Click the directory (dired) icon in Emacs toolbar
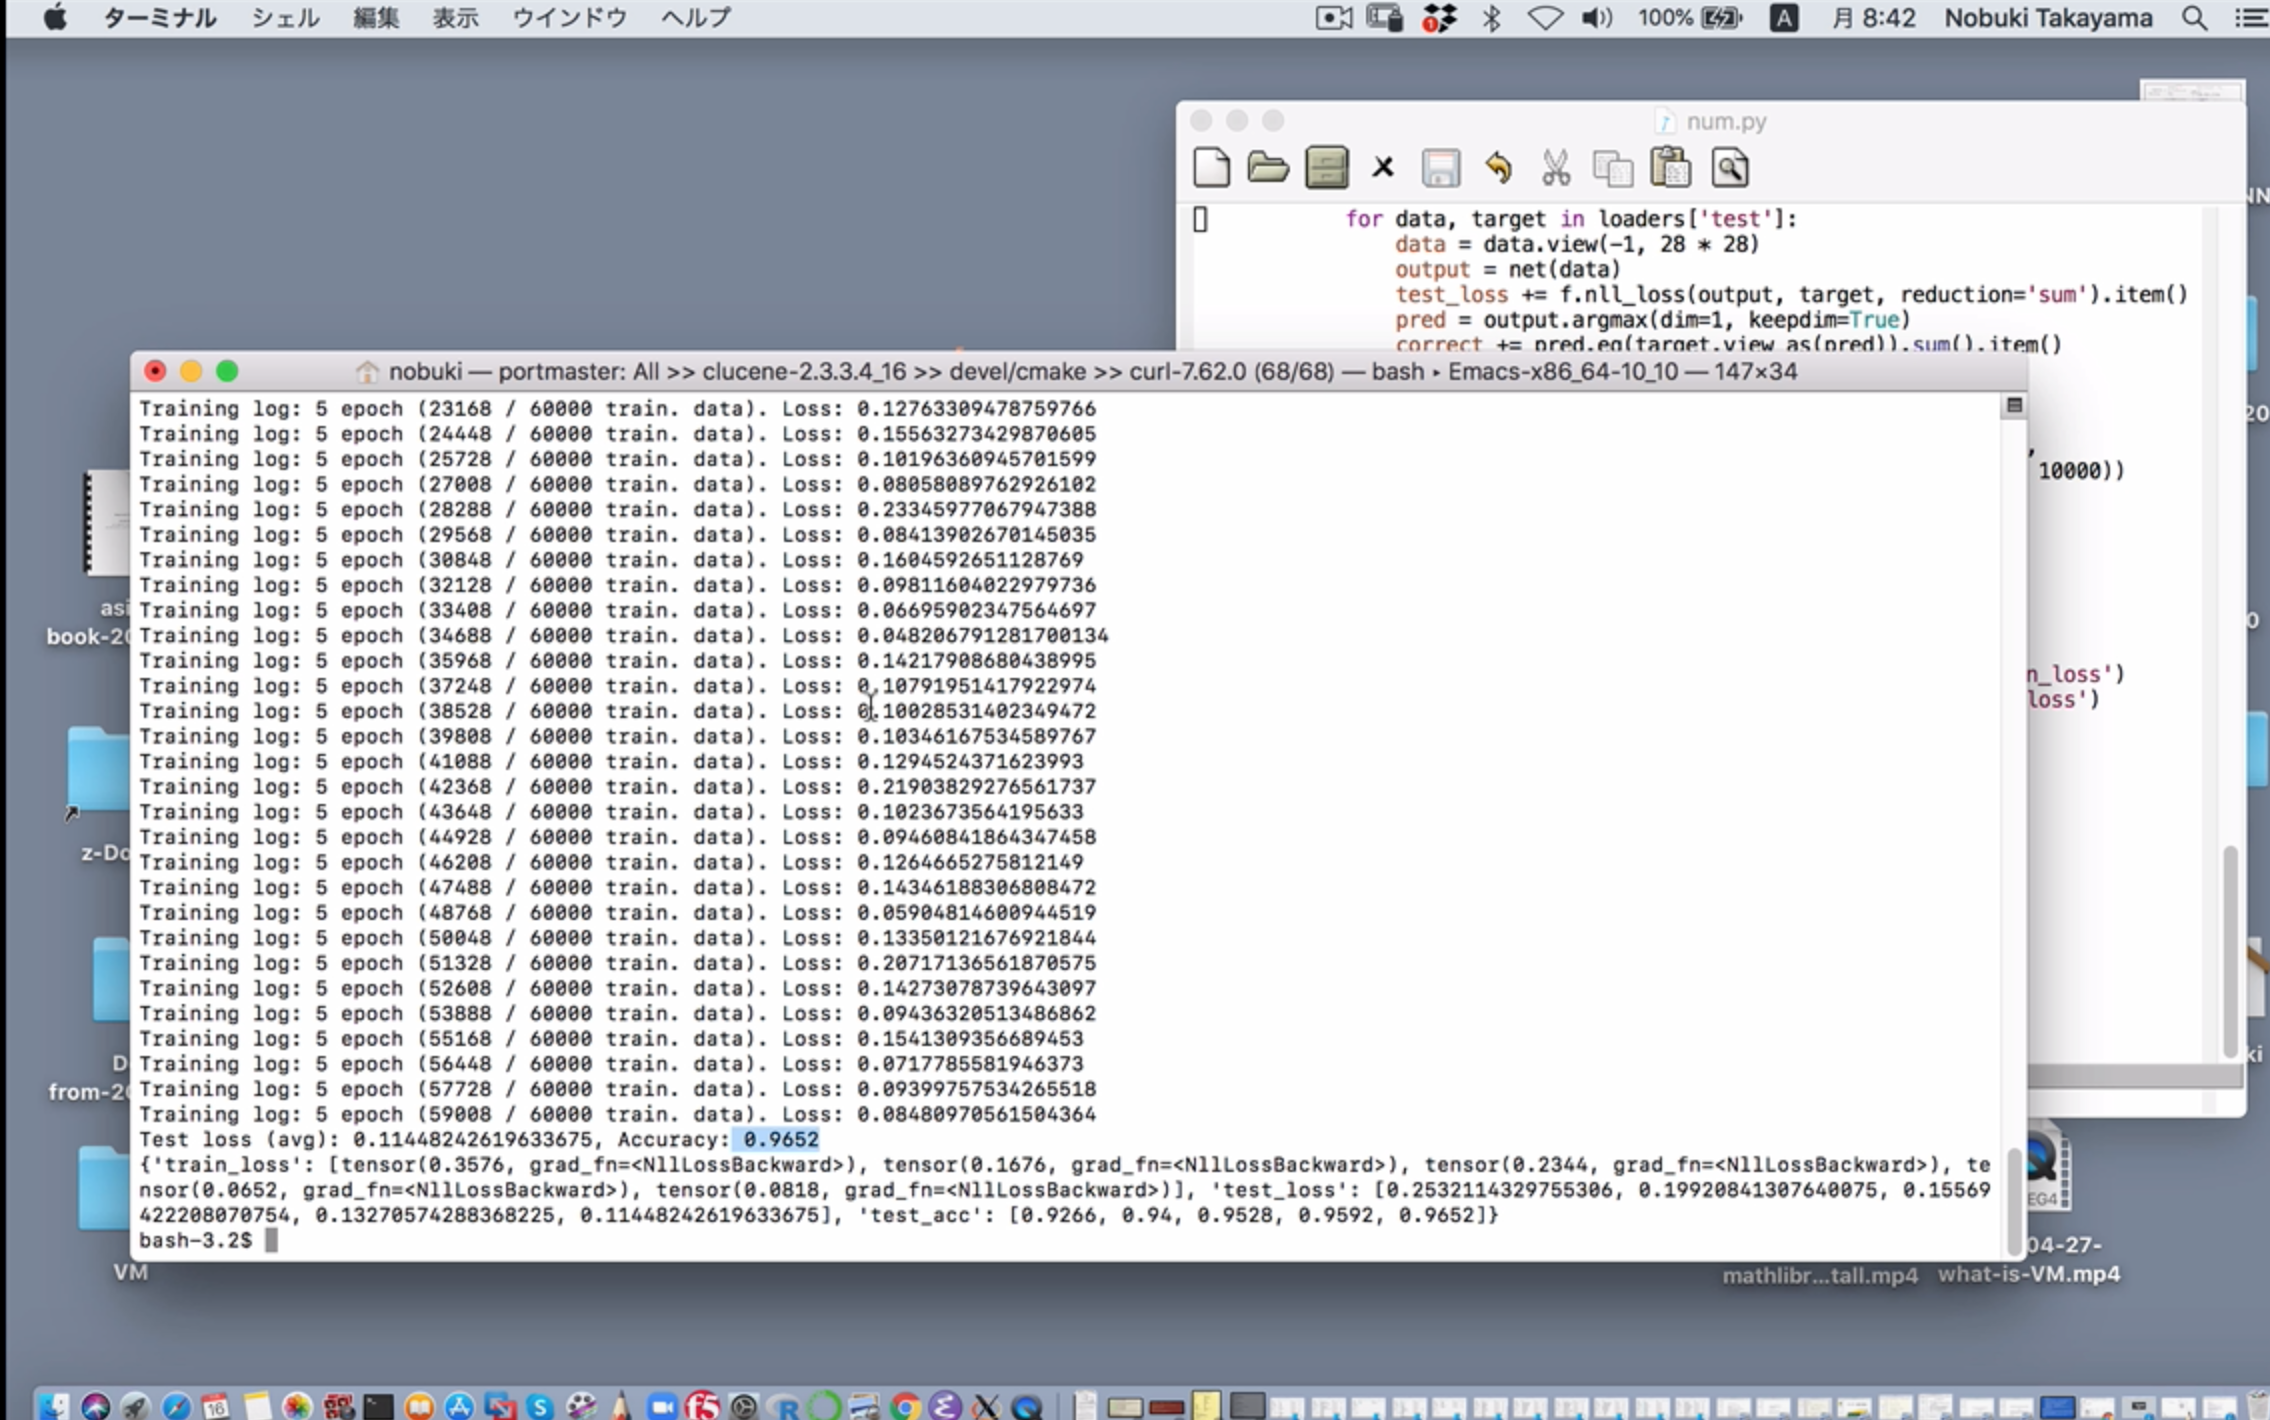The width and height of the screenshot is (2270, 1420). click(x=1326, y=167)
